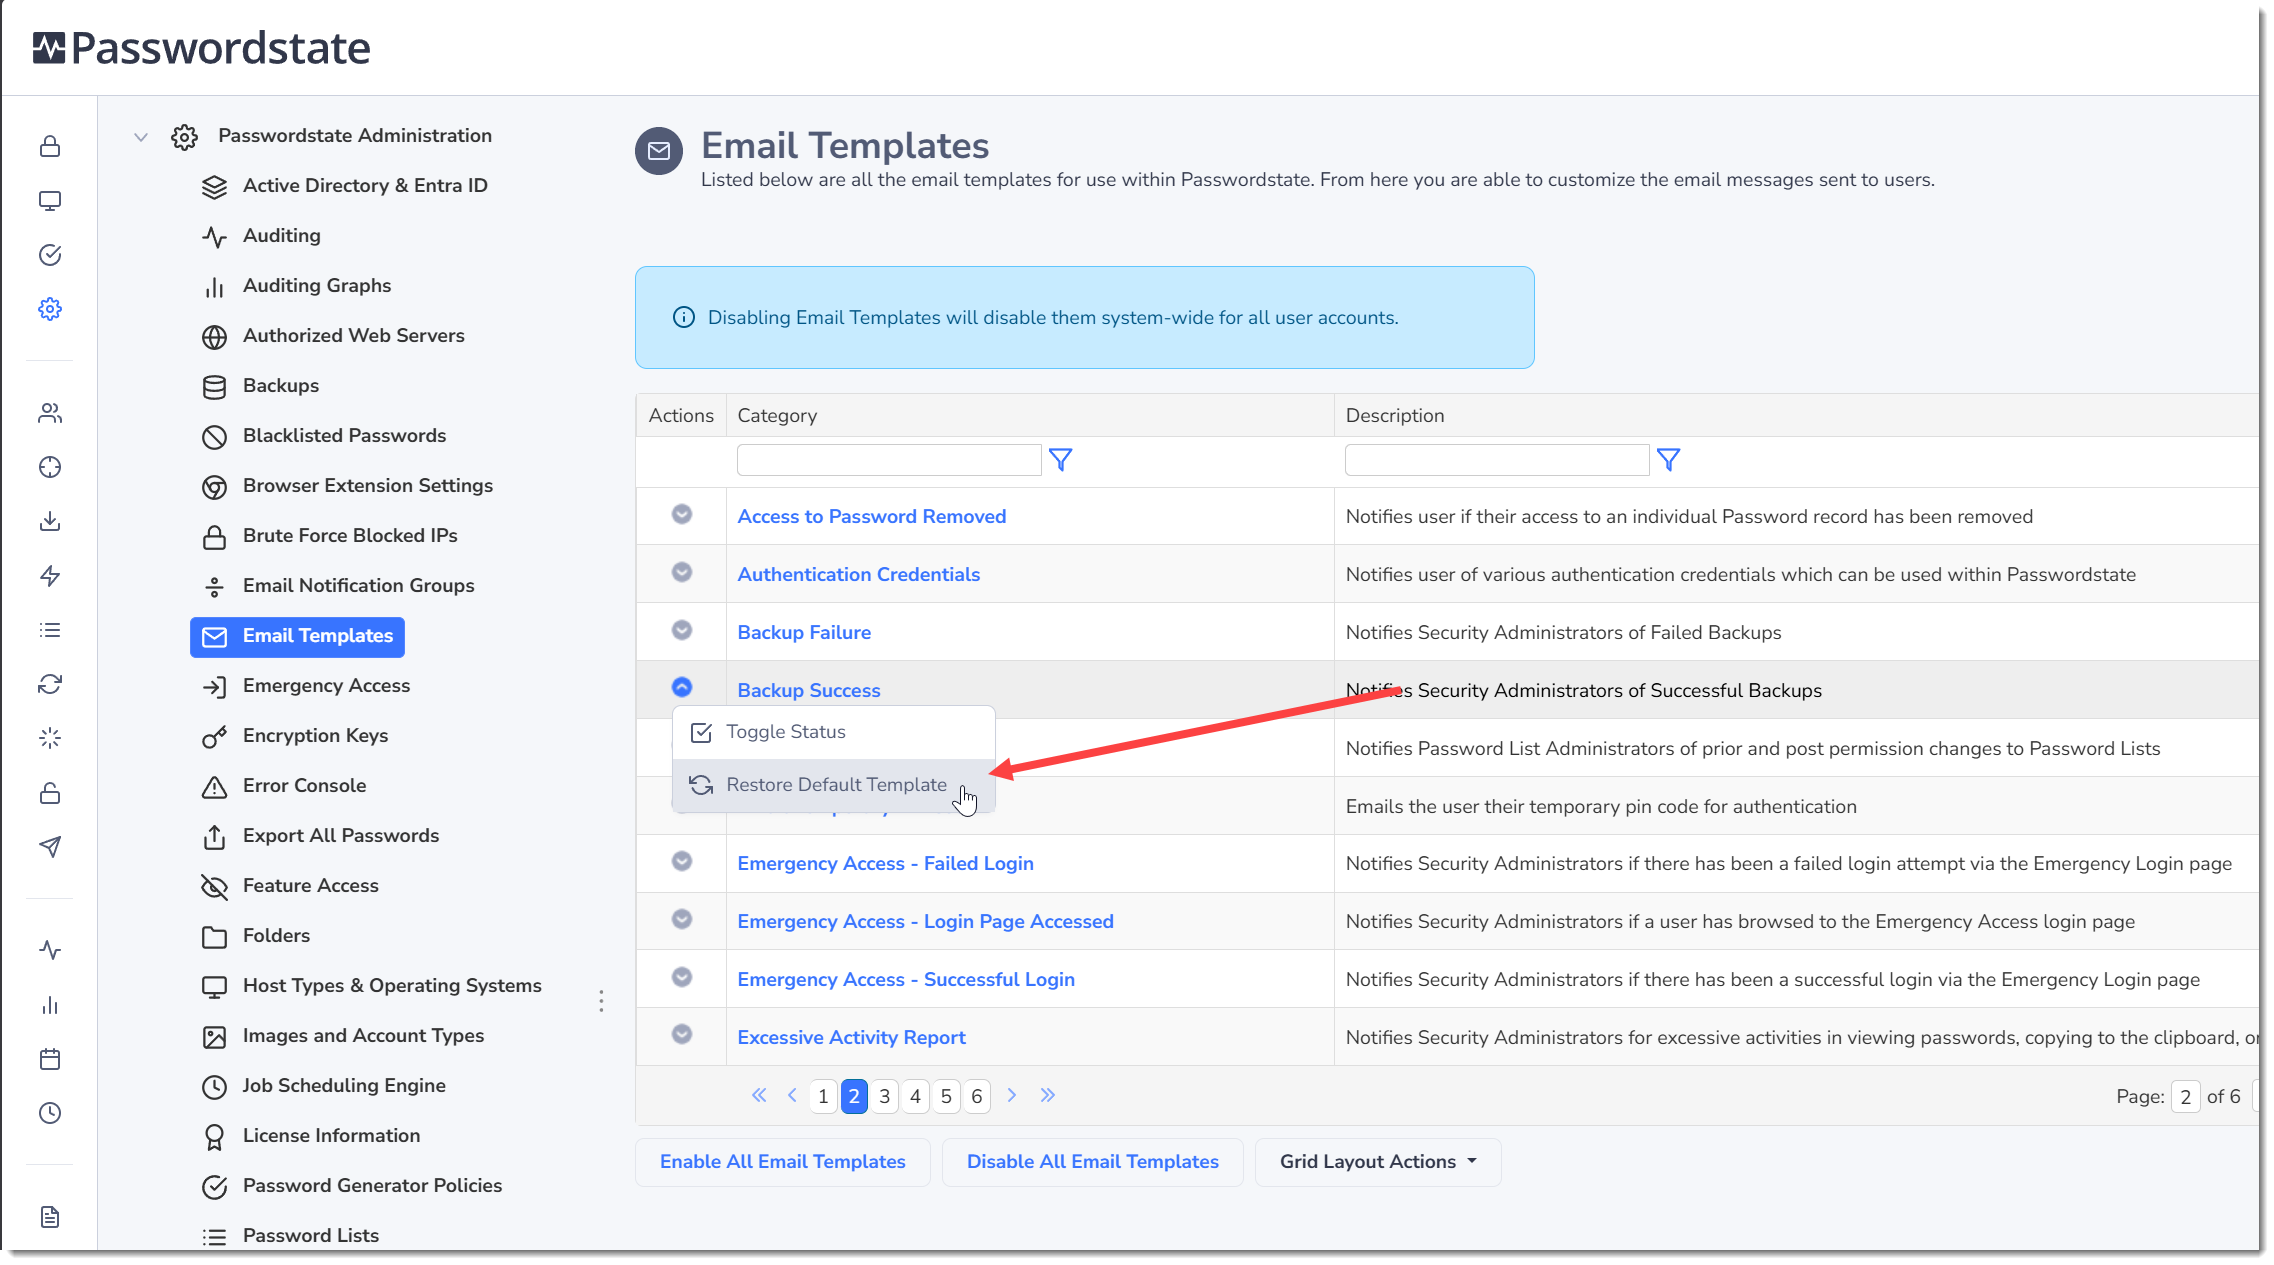
Task: Click Disable All Email Templates button
Action: (x=1093, y=1162)
